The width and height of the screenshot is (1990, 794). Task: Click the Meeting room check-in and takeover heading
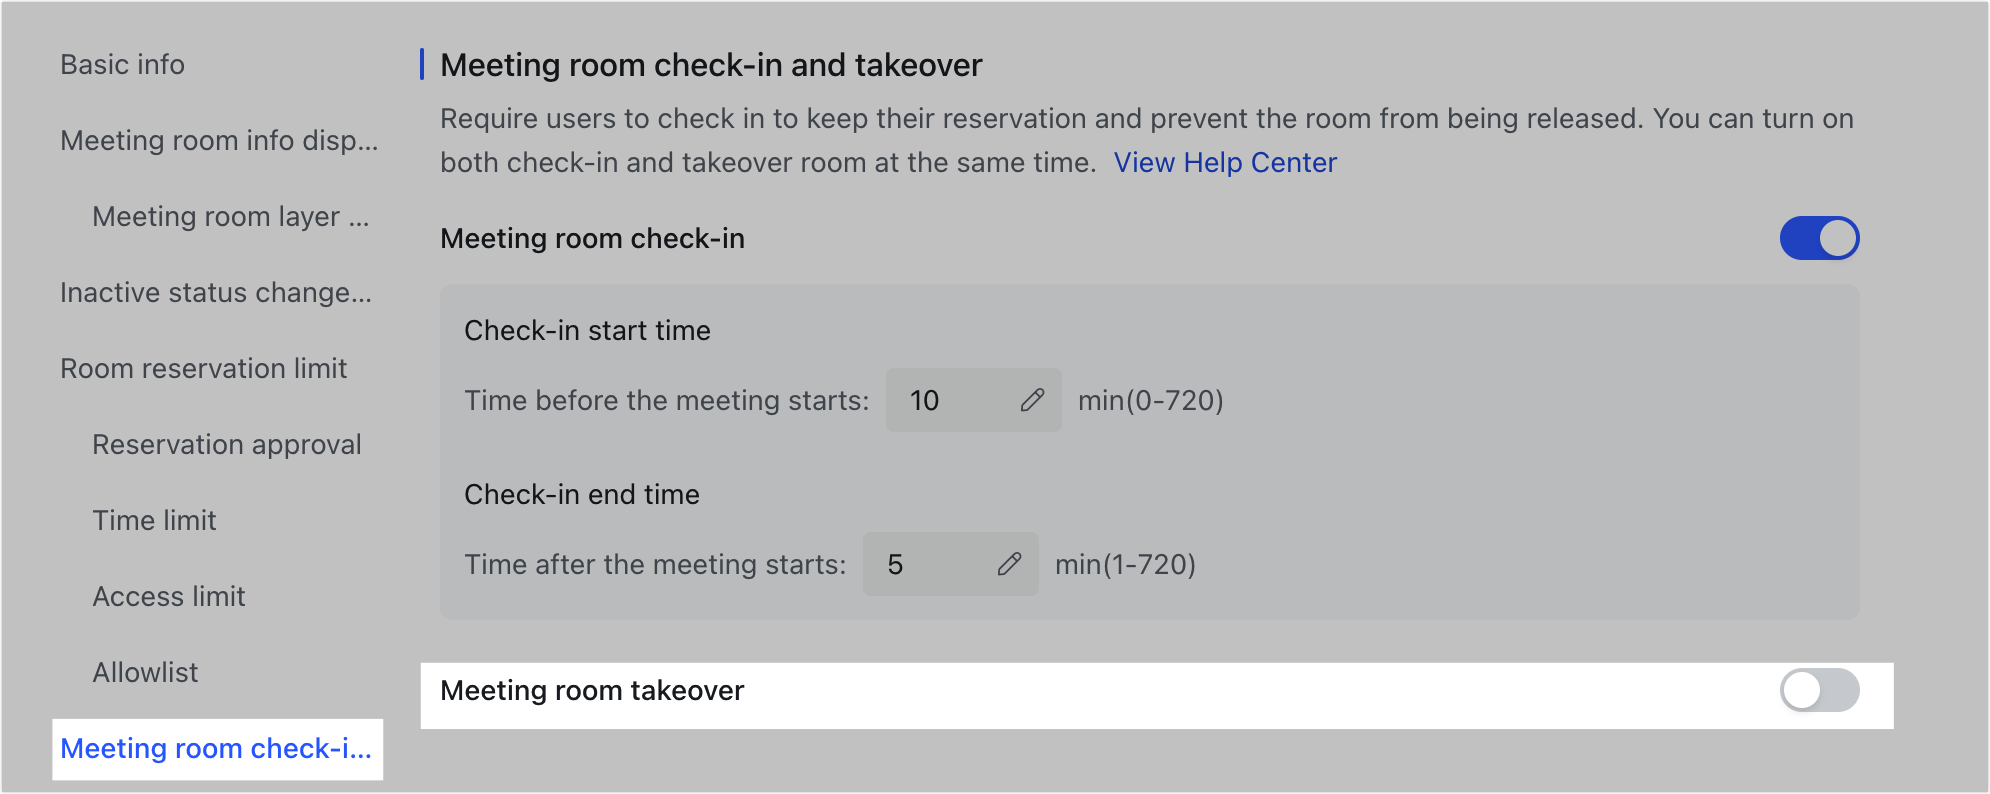tap(711, 64)
